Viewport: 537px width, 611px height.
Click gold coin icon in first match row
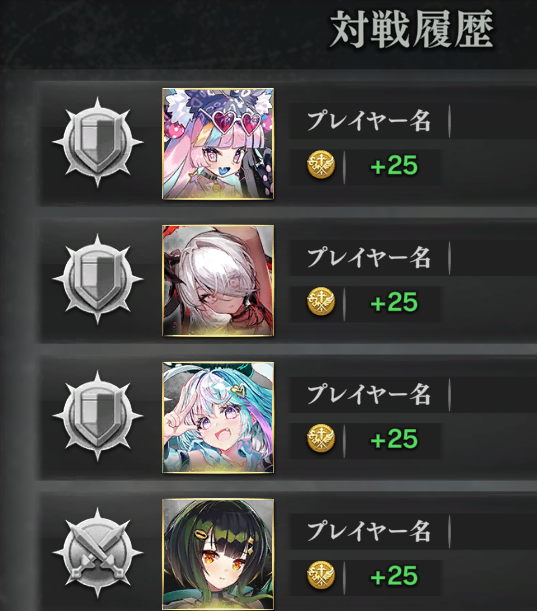point(321,165)
